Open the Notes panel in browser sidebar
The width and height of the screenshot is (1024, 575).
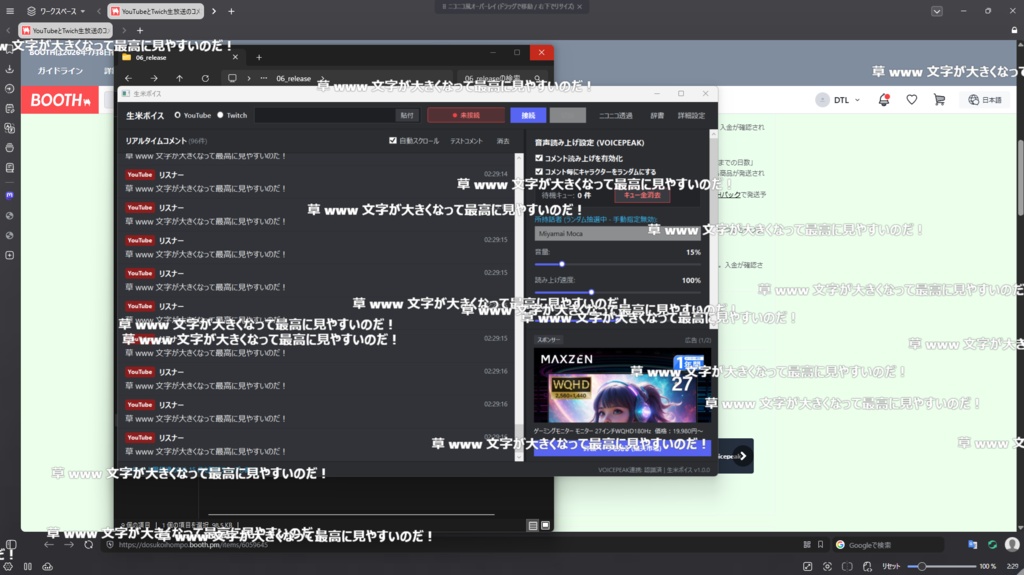[10, 108]
